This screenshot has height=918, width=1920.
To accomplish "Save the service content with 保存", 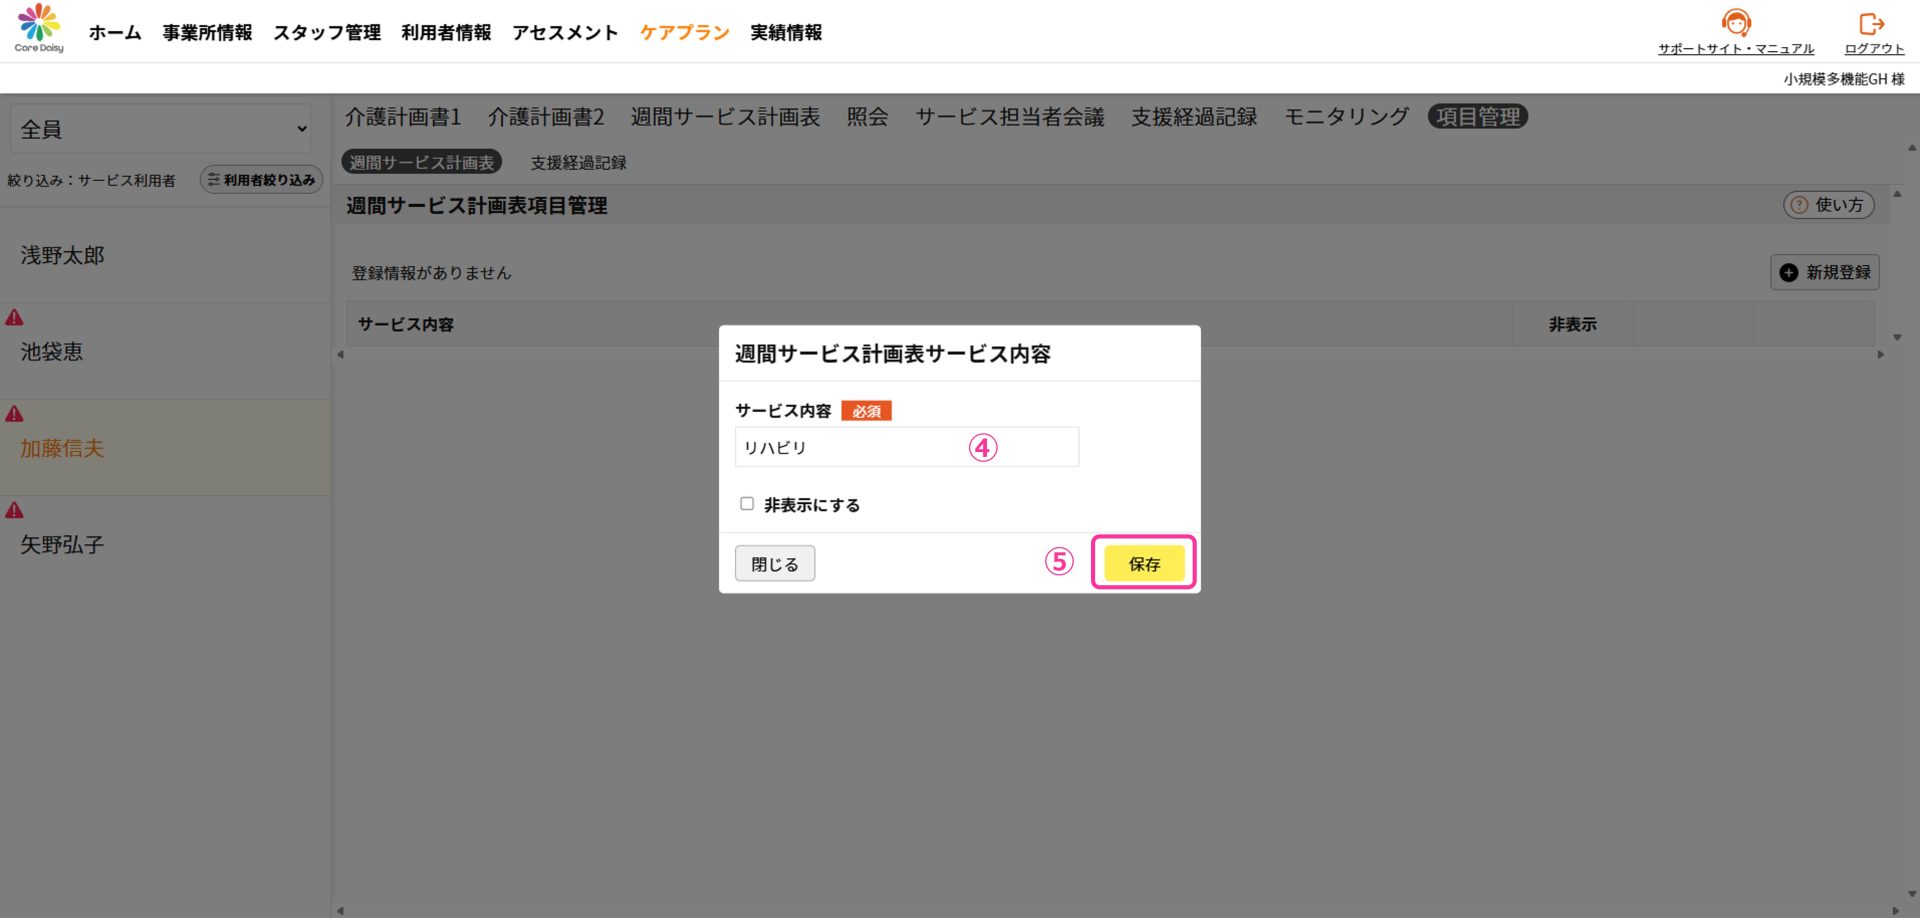I will [1144, 564].
